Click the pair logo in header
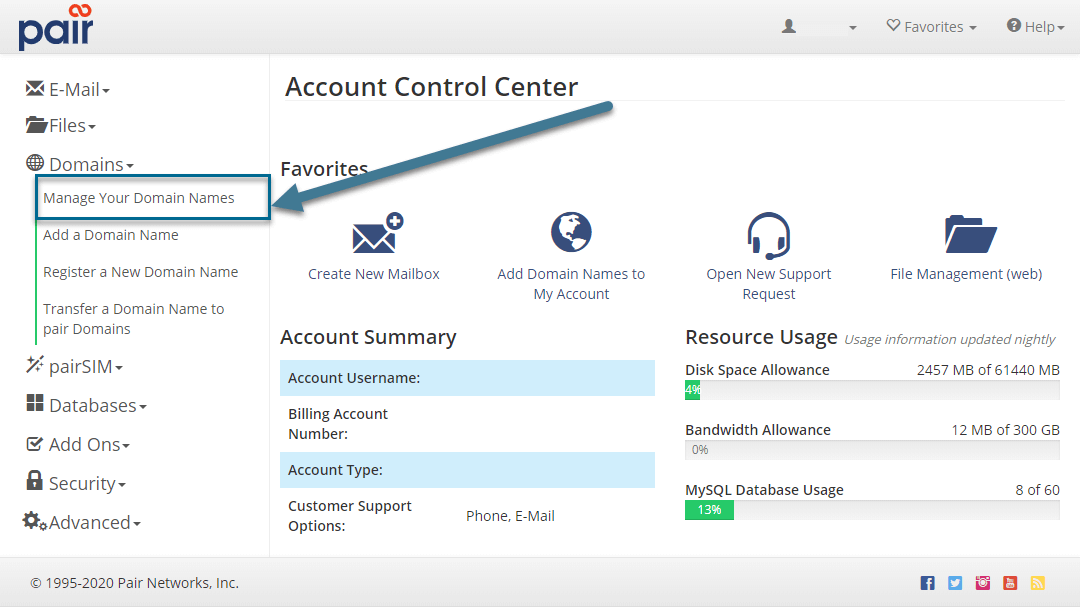Image resolution: width=1080 pixels, height=607 pixels. click(55, 27)
